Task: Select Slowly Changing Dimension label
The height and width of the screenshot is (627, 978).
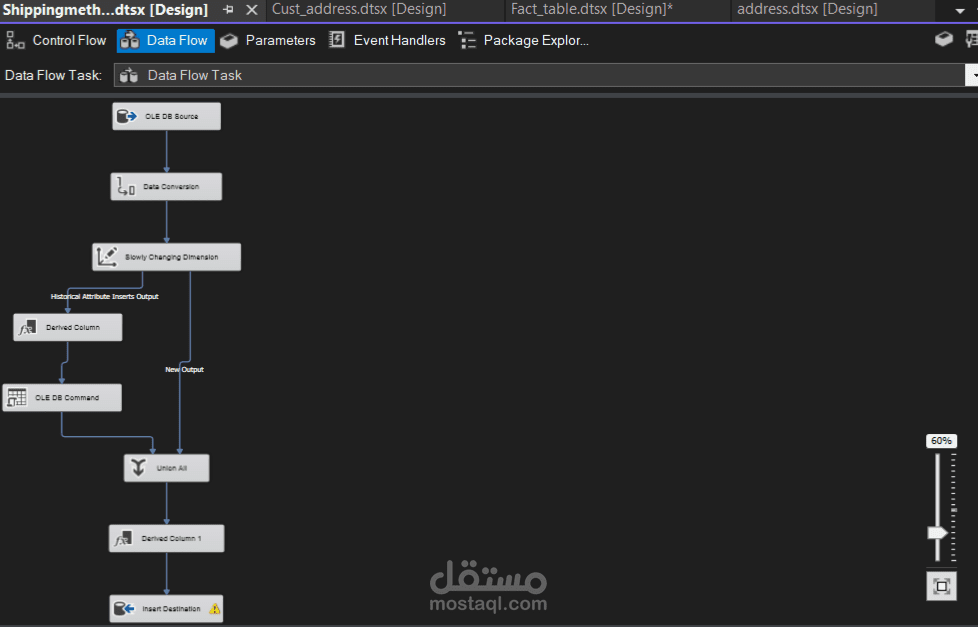Action: point(172,257)
